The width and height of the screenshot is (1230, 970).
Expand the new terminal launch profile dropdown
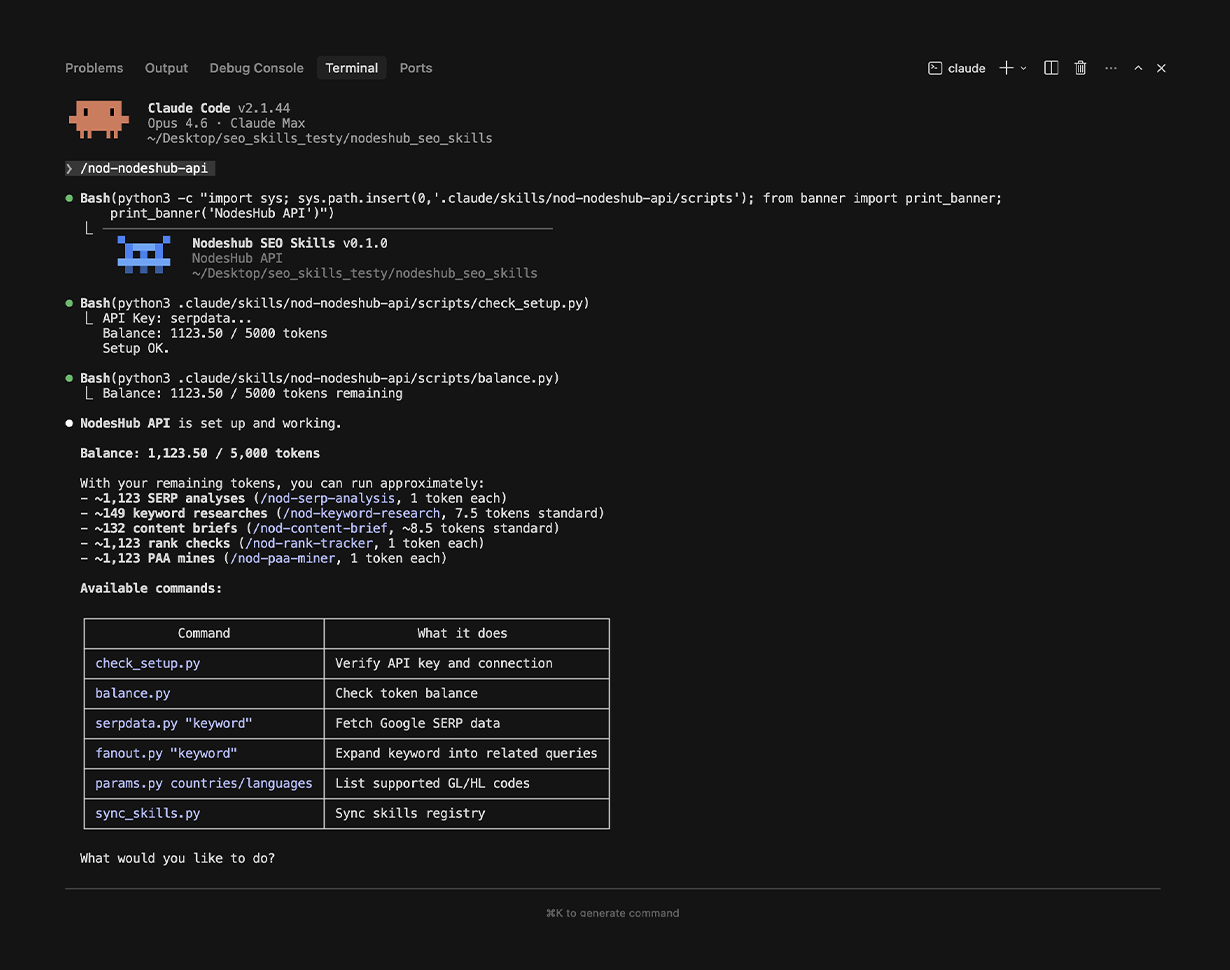tap(1023, 68)
